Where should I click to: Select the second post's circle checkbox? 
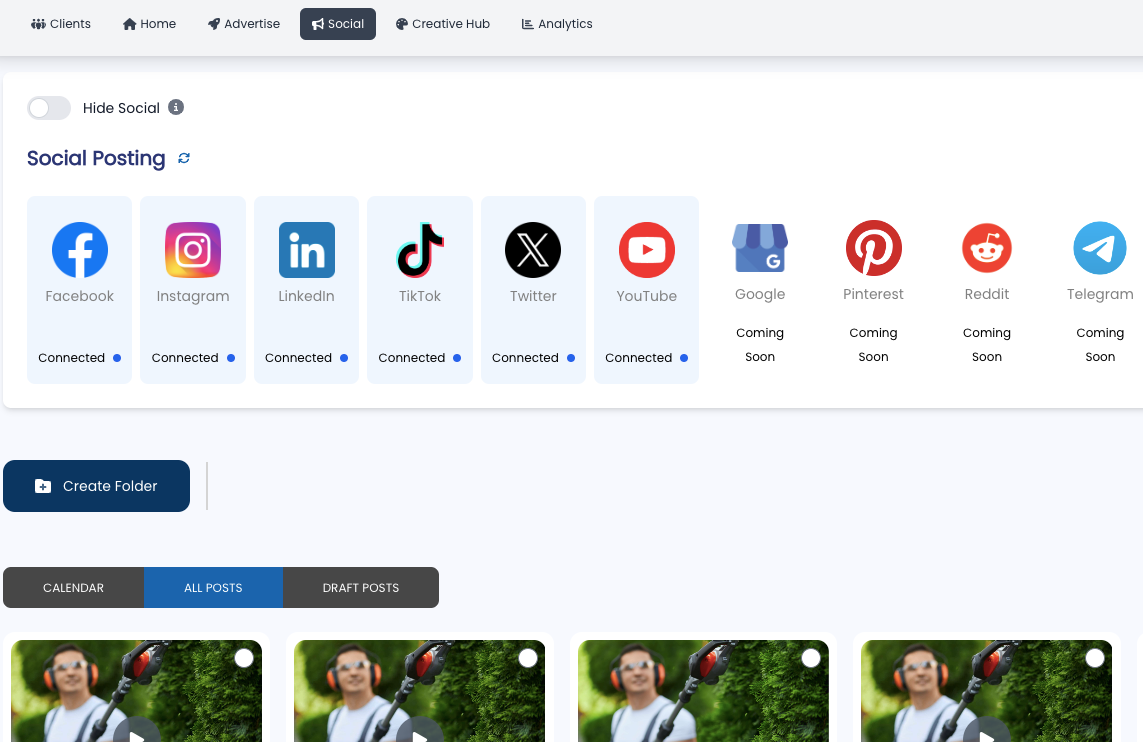[x=528, y=658]
